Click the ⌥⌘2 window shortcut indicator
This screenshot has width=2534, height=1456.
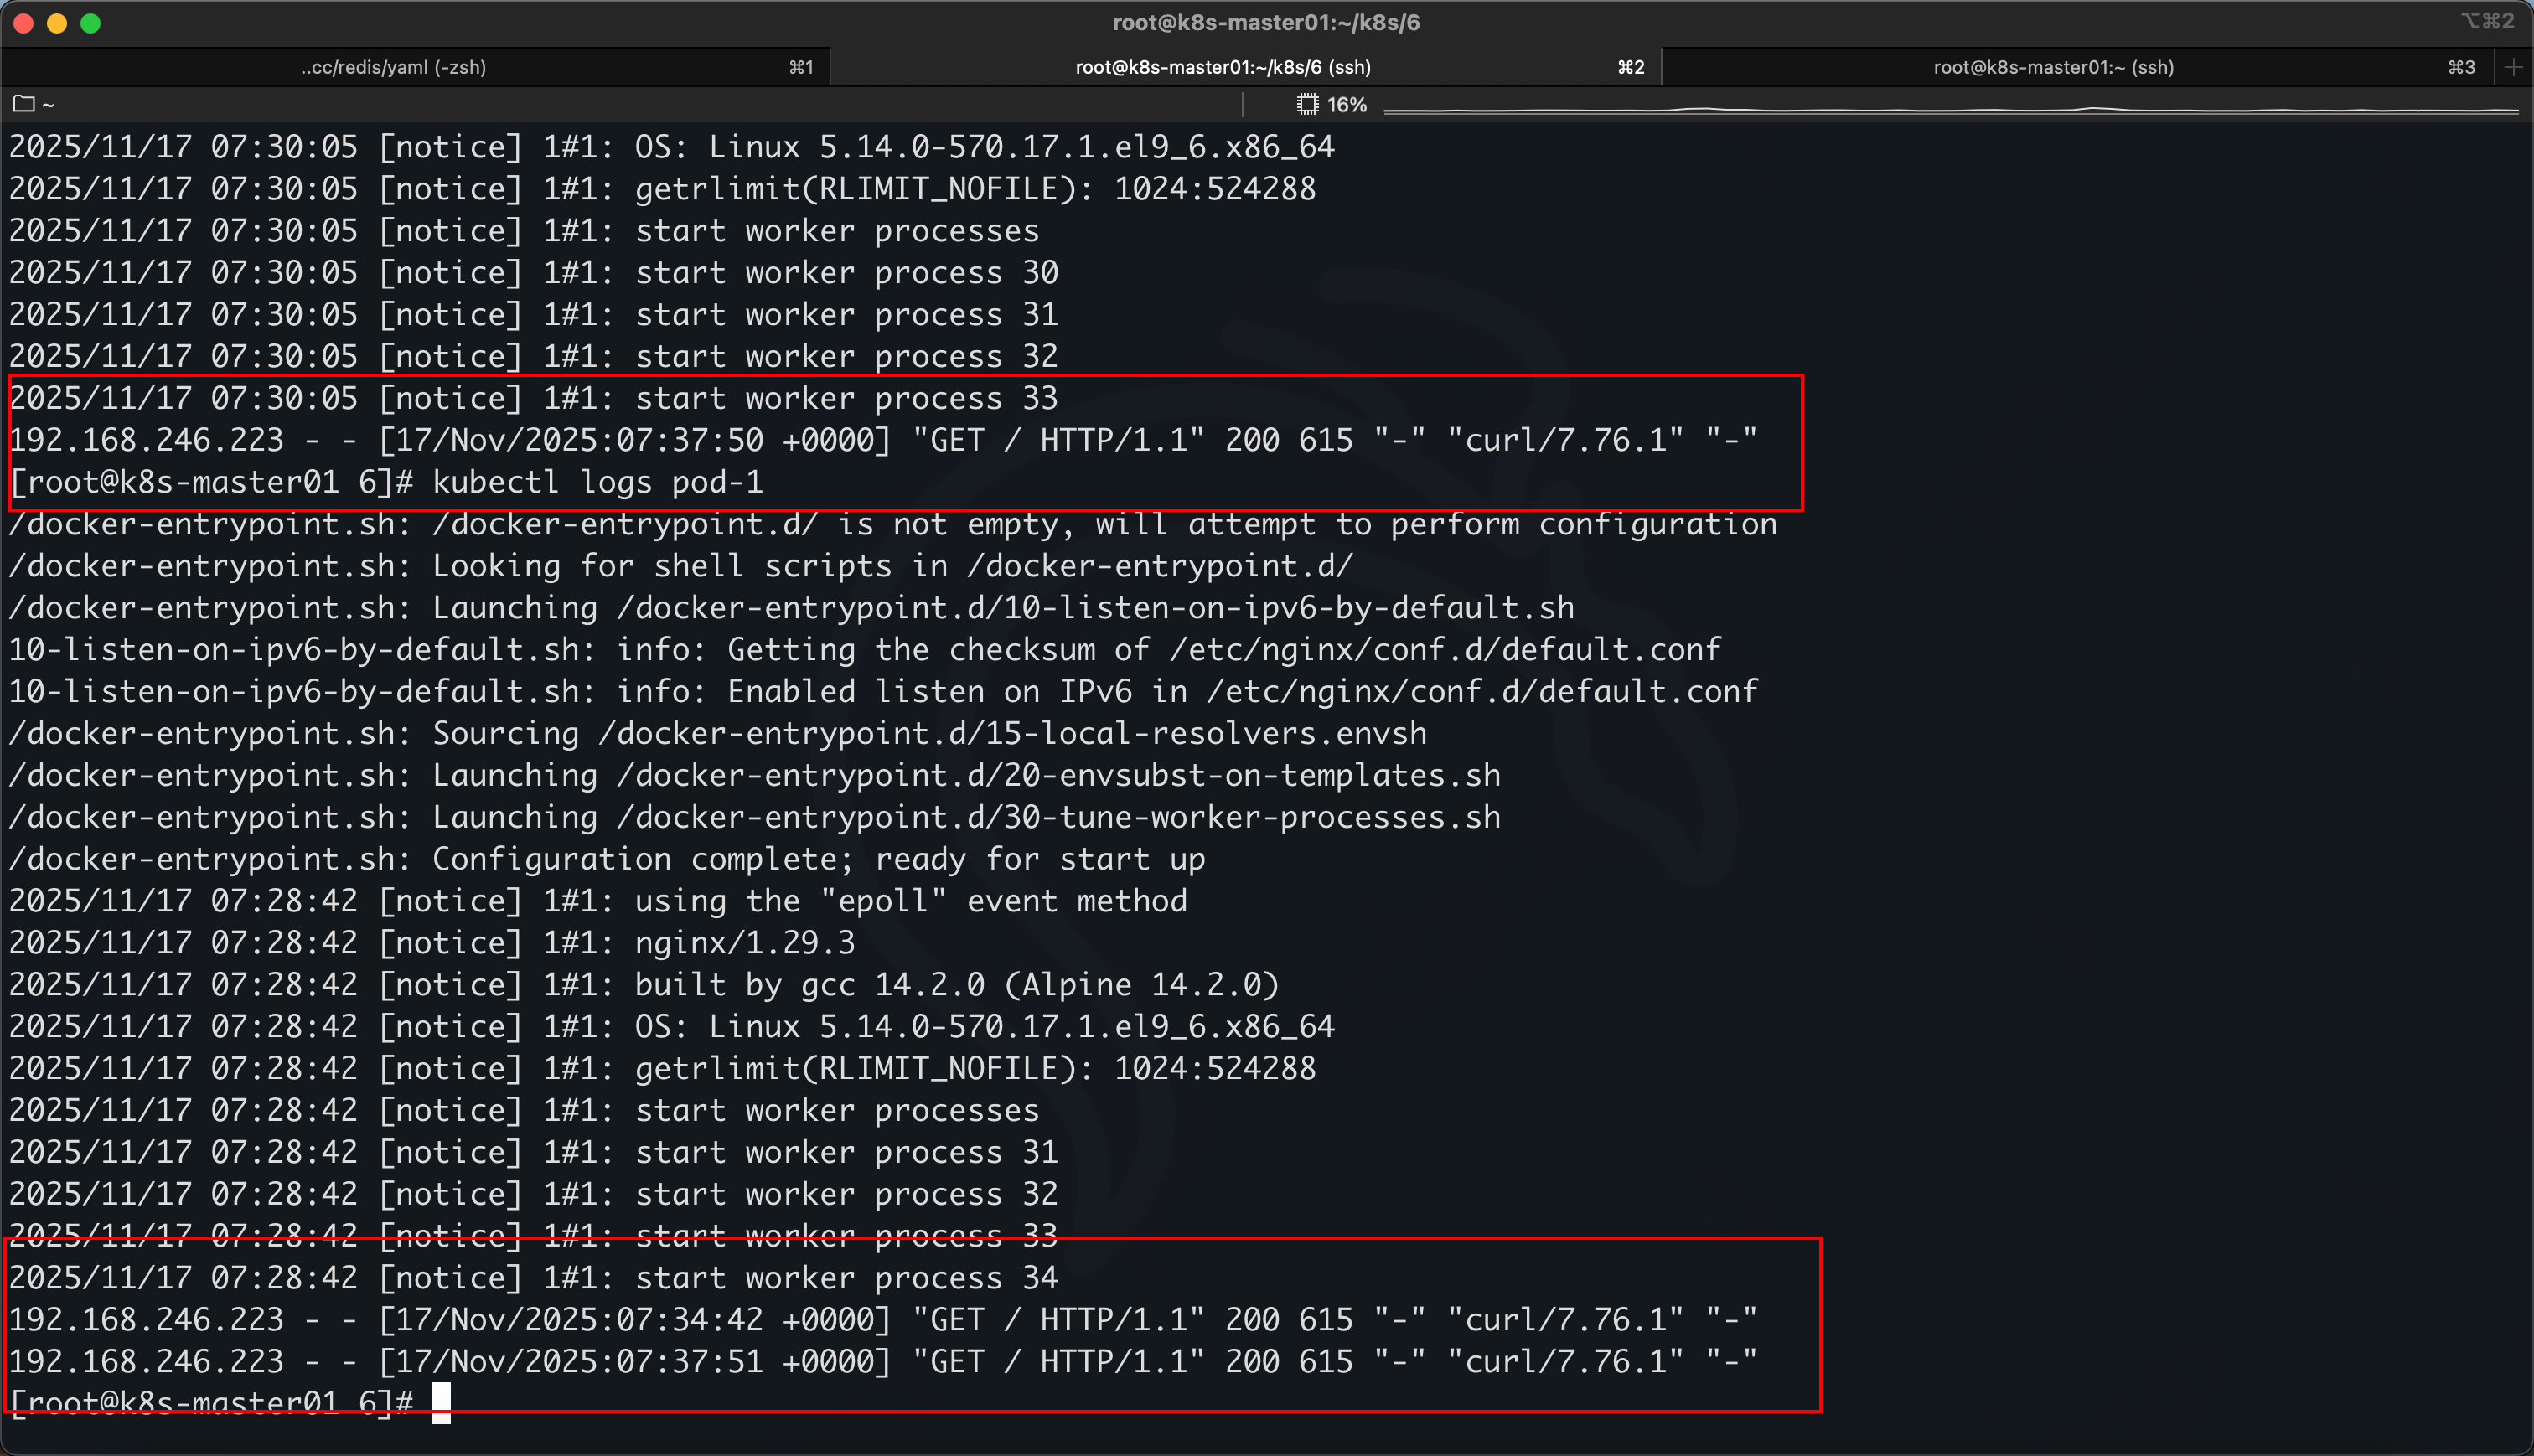click(2486, 21)
